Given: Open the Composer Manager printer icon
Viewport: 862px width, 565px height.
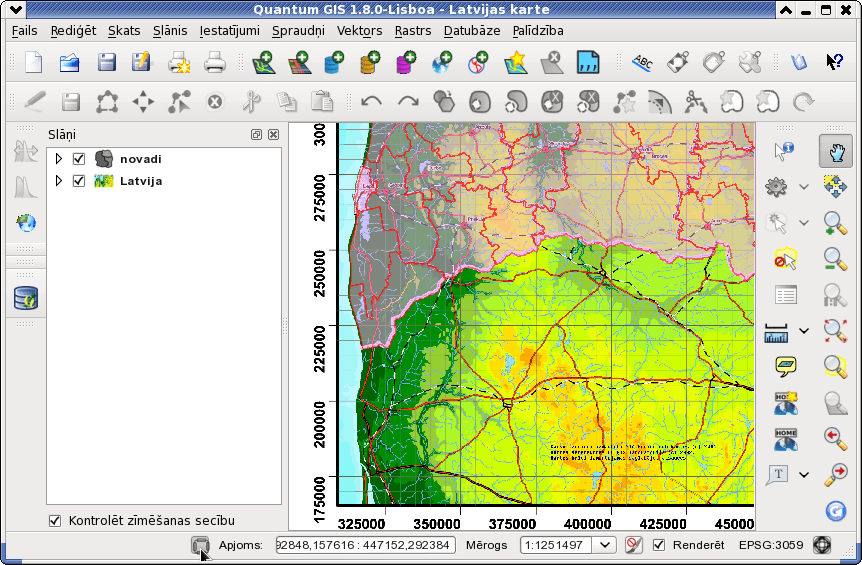Looking at the screenshot, I should [214, 63].
